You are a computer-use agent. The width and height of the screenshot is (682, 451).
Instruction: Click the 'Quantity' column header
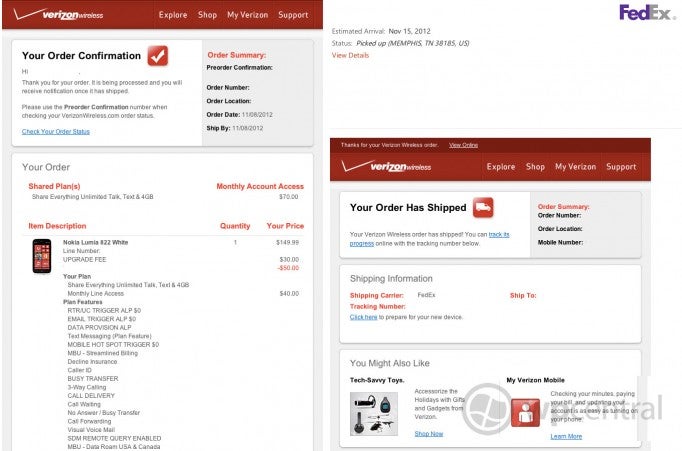tap(235, 226)
